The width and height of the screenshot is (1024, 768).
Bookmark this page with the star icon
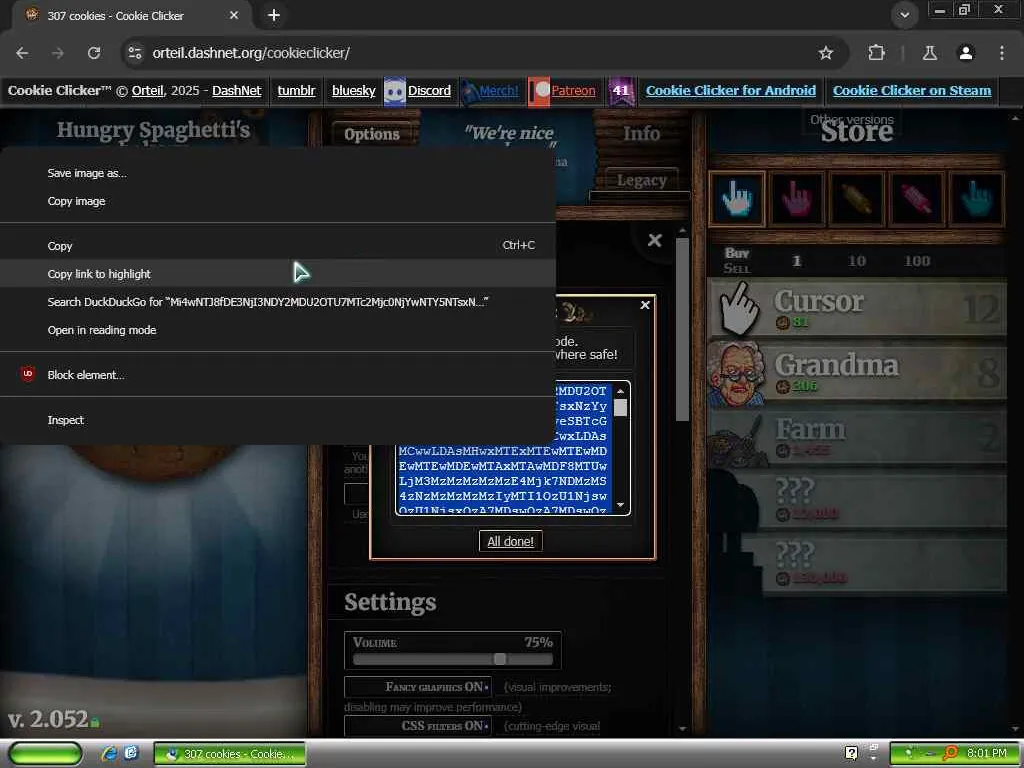pyautogui.click(x=825, y=53)
